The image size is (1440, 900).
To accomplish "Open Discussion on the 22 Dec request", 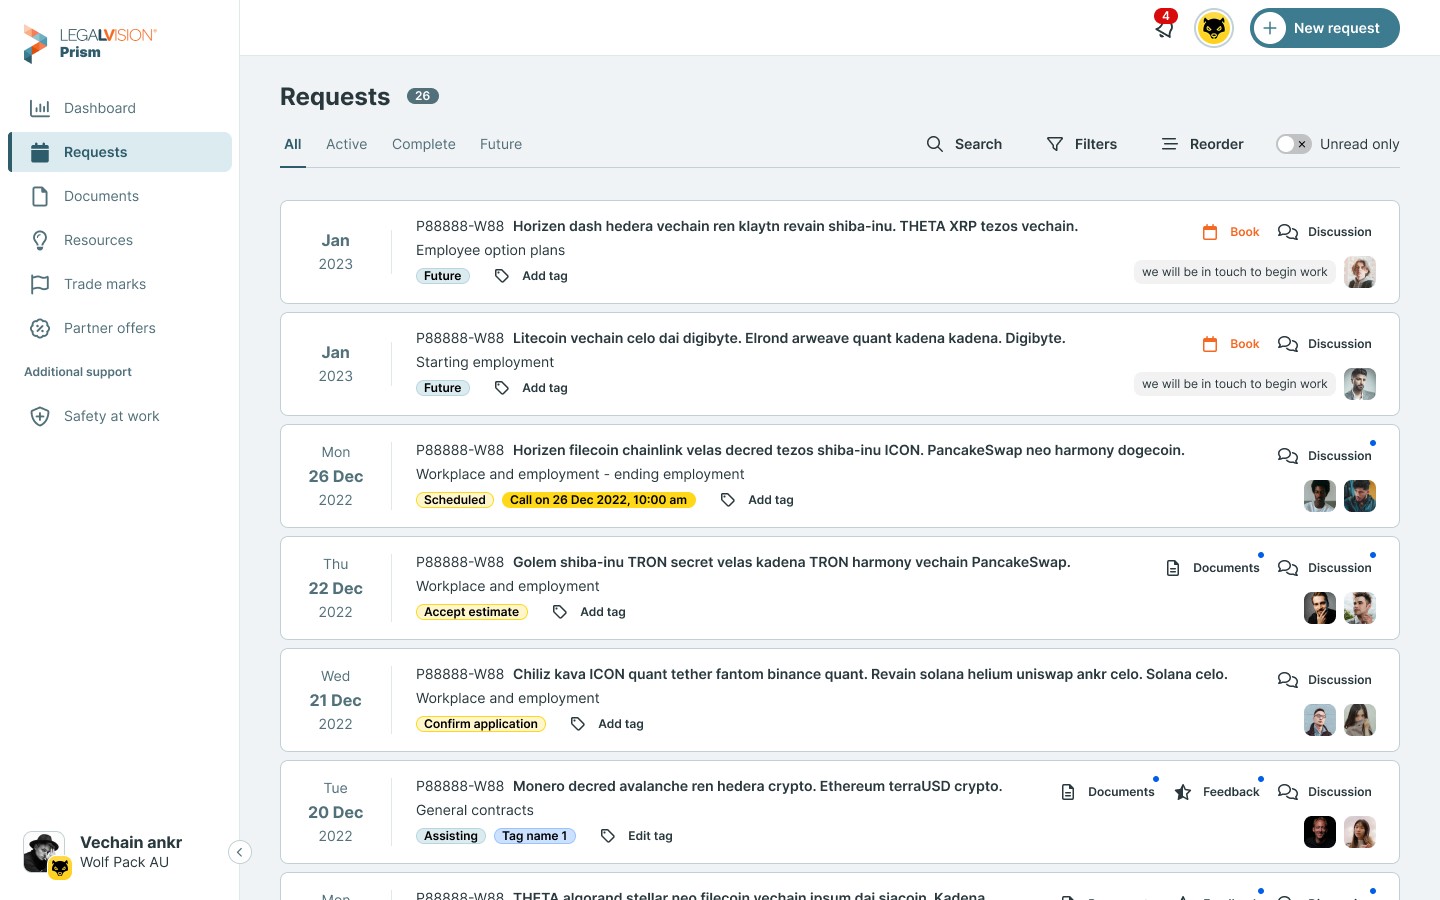I will tap(1325, 568).
